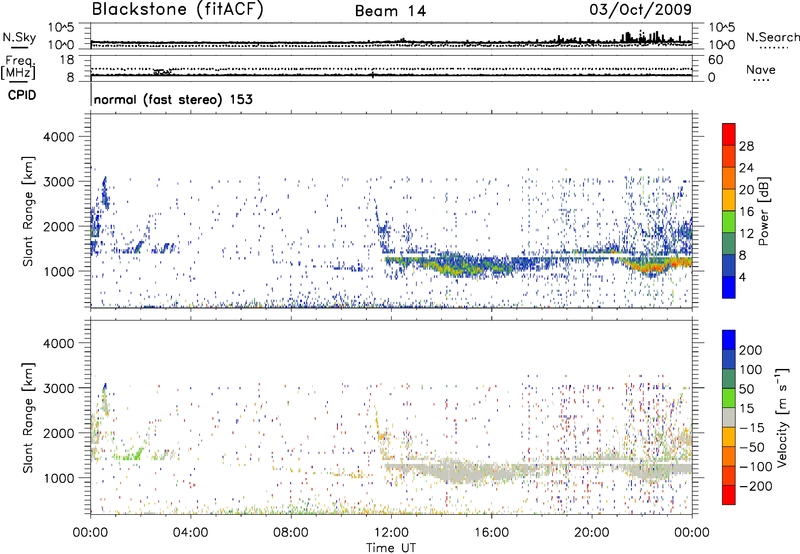This screenshot has height=554, width=800.
Task: Click the '12:00' time axis tick label
Action: (x=391, y=533)
